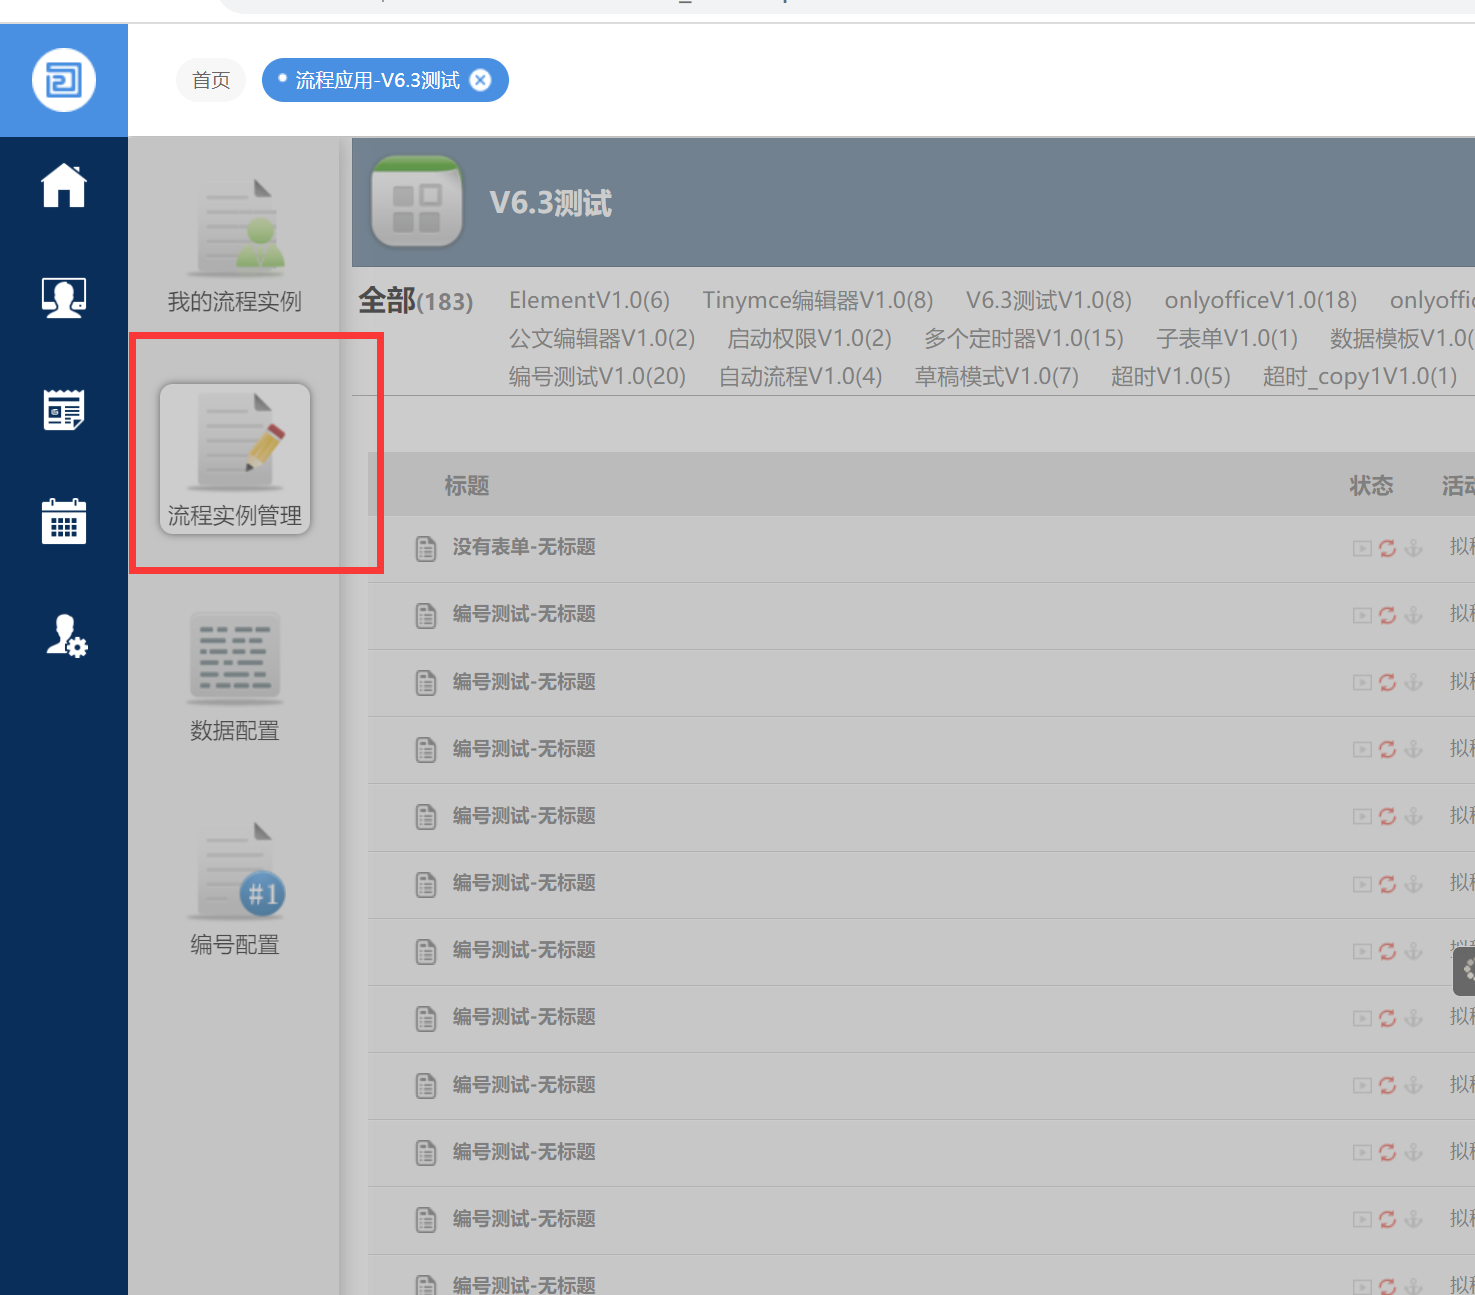Open the news form icon in navigation
The height and width of the screenshot is (1295, 1475).
[64, 410]
